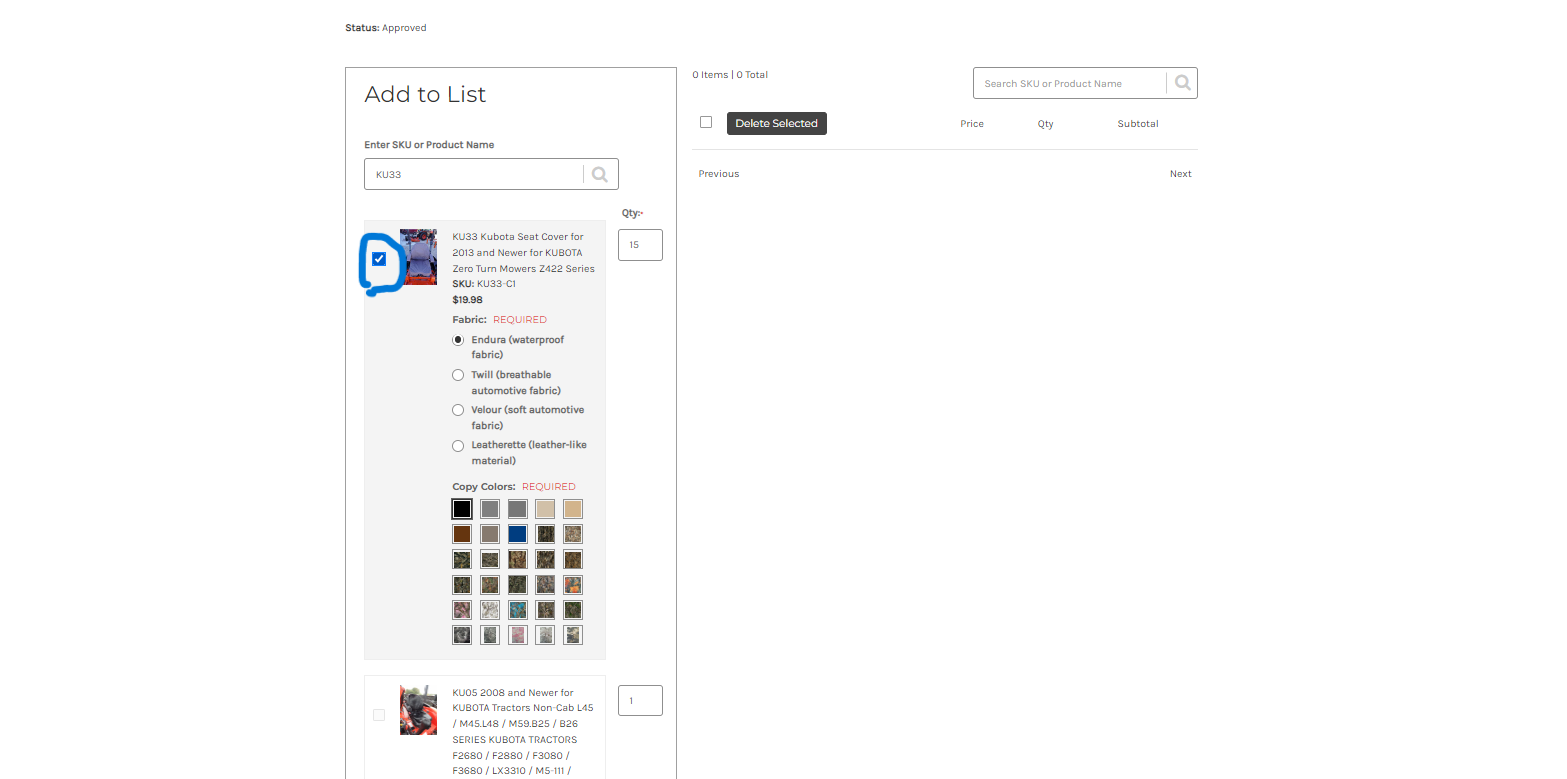Screen dimensions: 1567x779
Task: Focus the Search SKU or Product Name field
Action: click(x=1069, y=83)
